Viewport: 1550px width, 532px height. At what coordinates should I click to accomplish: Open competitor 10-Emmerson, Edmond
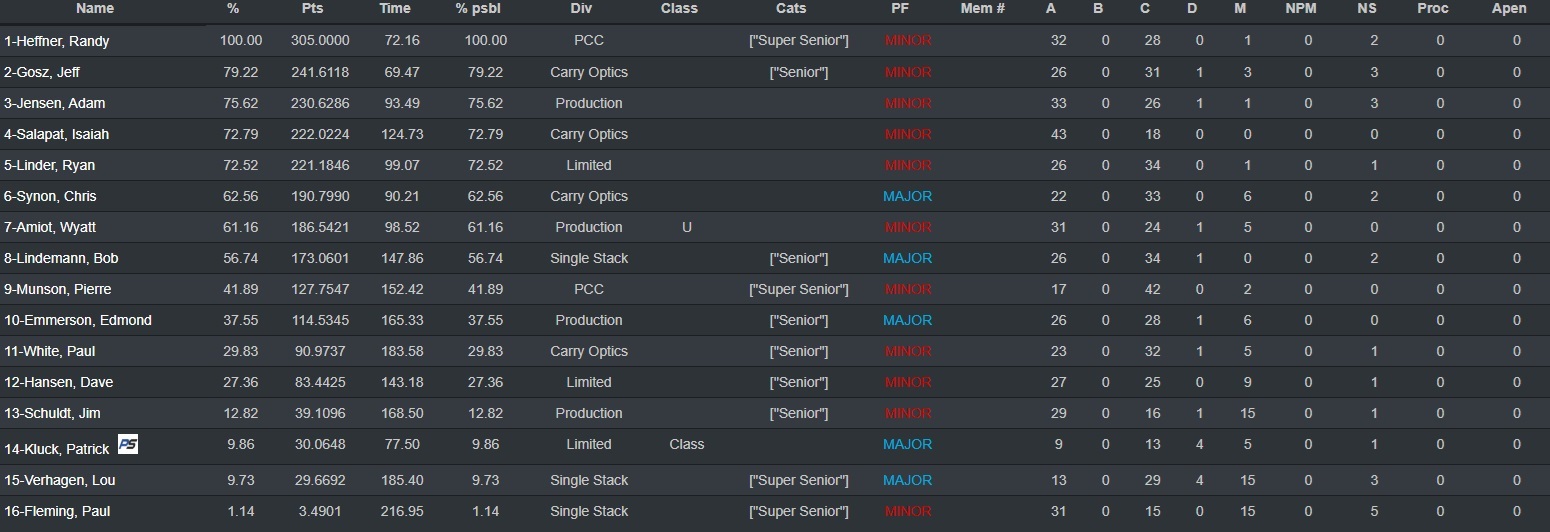click(78, 320)
